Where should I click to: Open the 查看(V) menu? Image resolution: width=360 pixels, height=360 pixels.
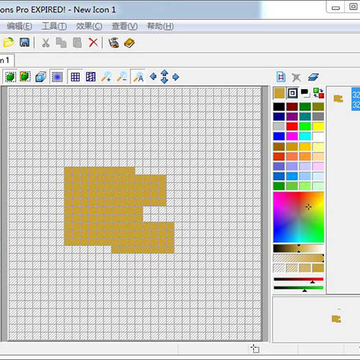tap(124, 26)
